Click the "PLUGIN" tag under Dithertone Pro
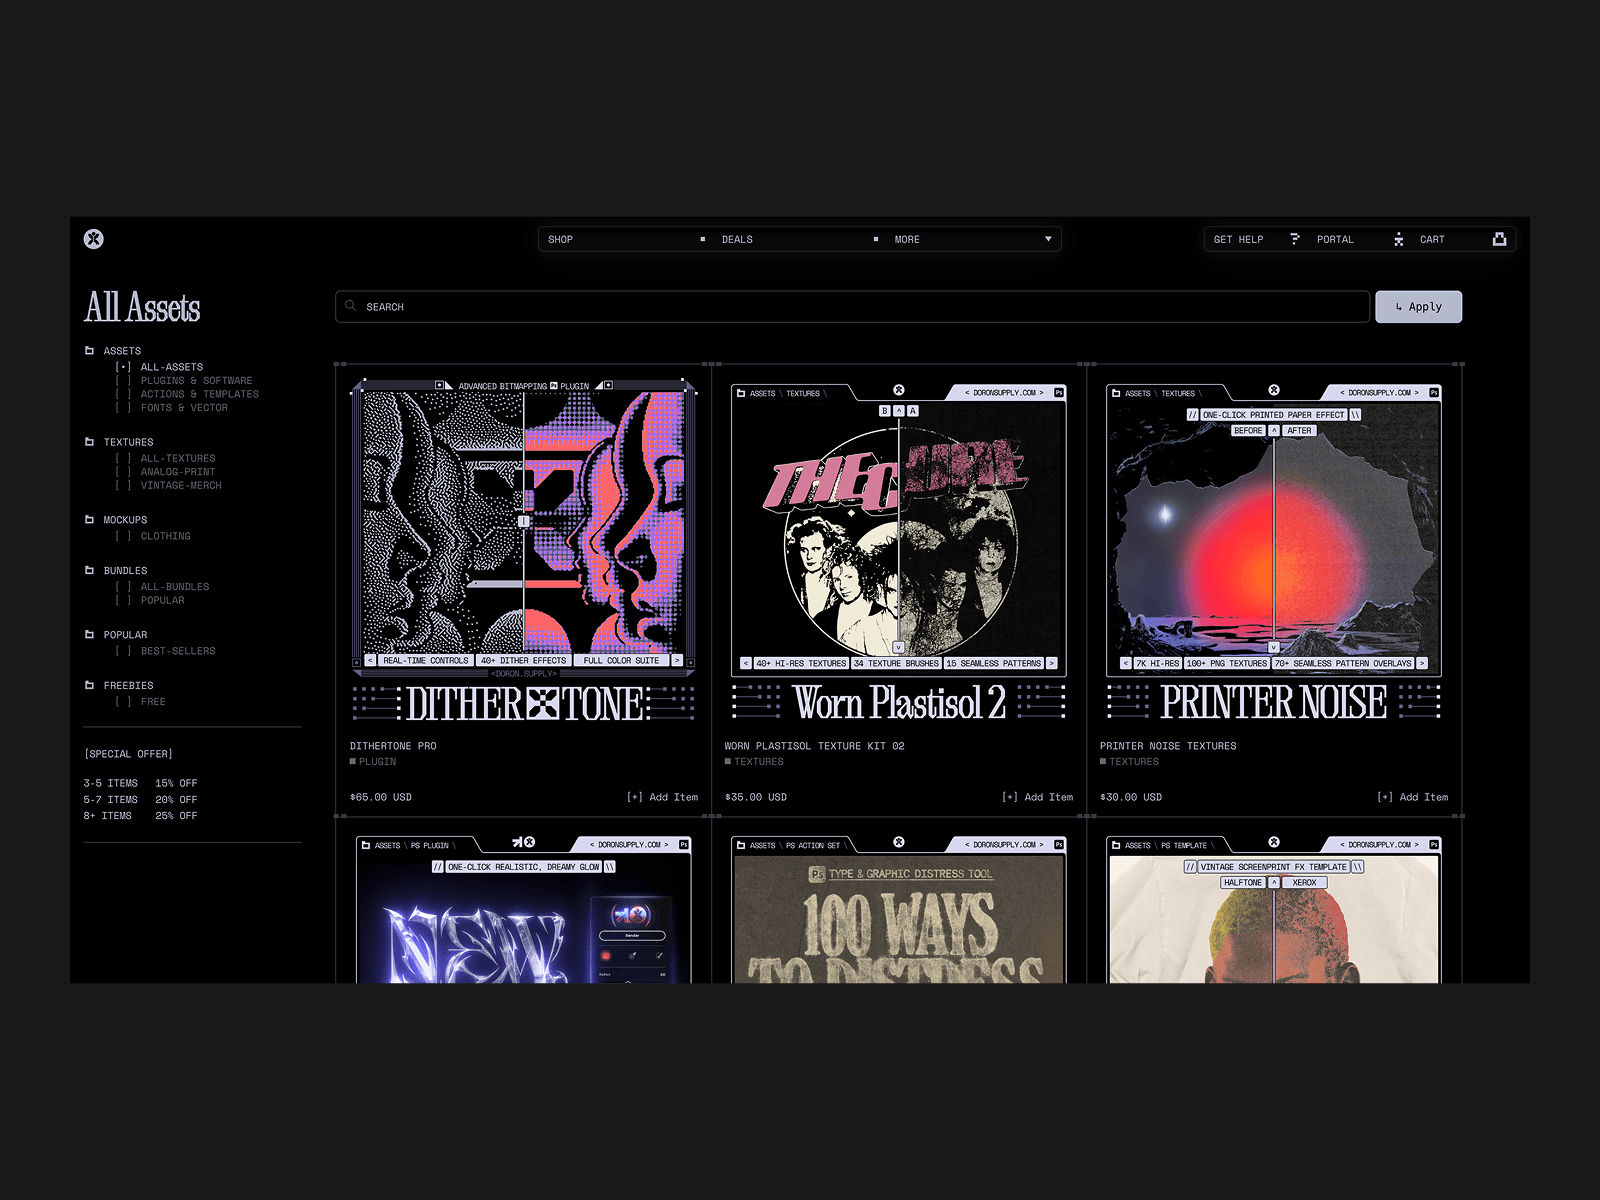1600x1200 pixels. [373, 762]
